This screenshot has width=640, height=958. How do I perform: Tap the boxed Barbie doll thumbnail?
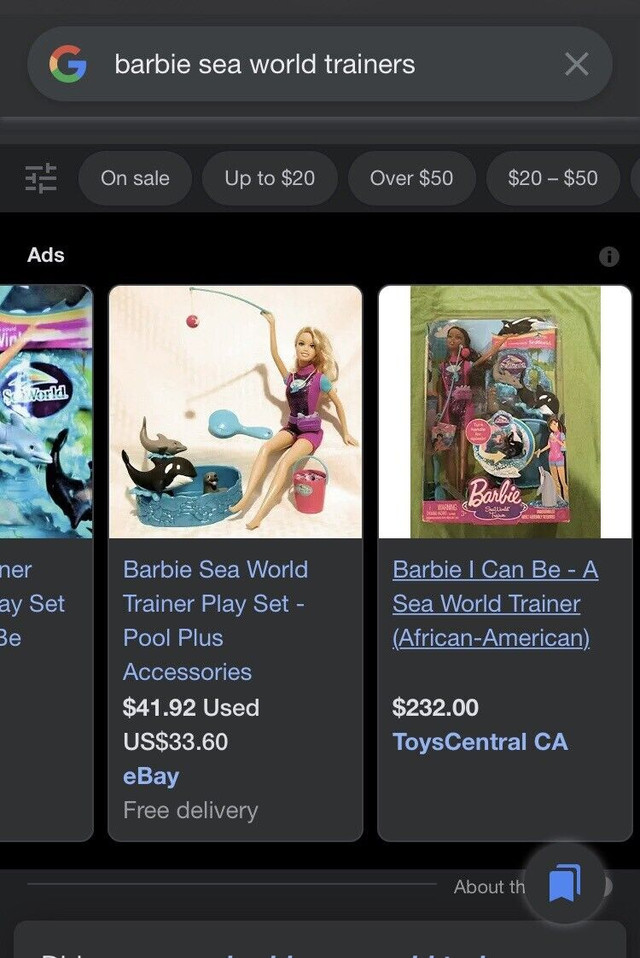pos(504,412)
